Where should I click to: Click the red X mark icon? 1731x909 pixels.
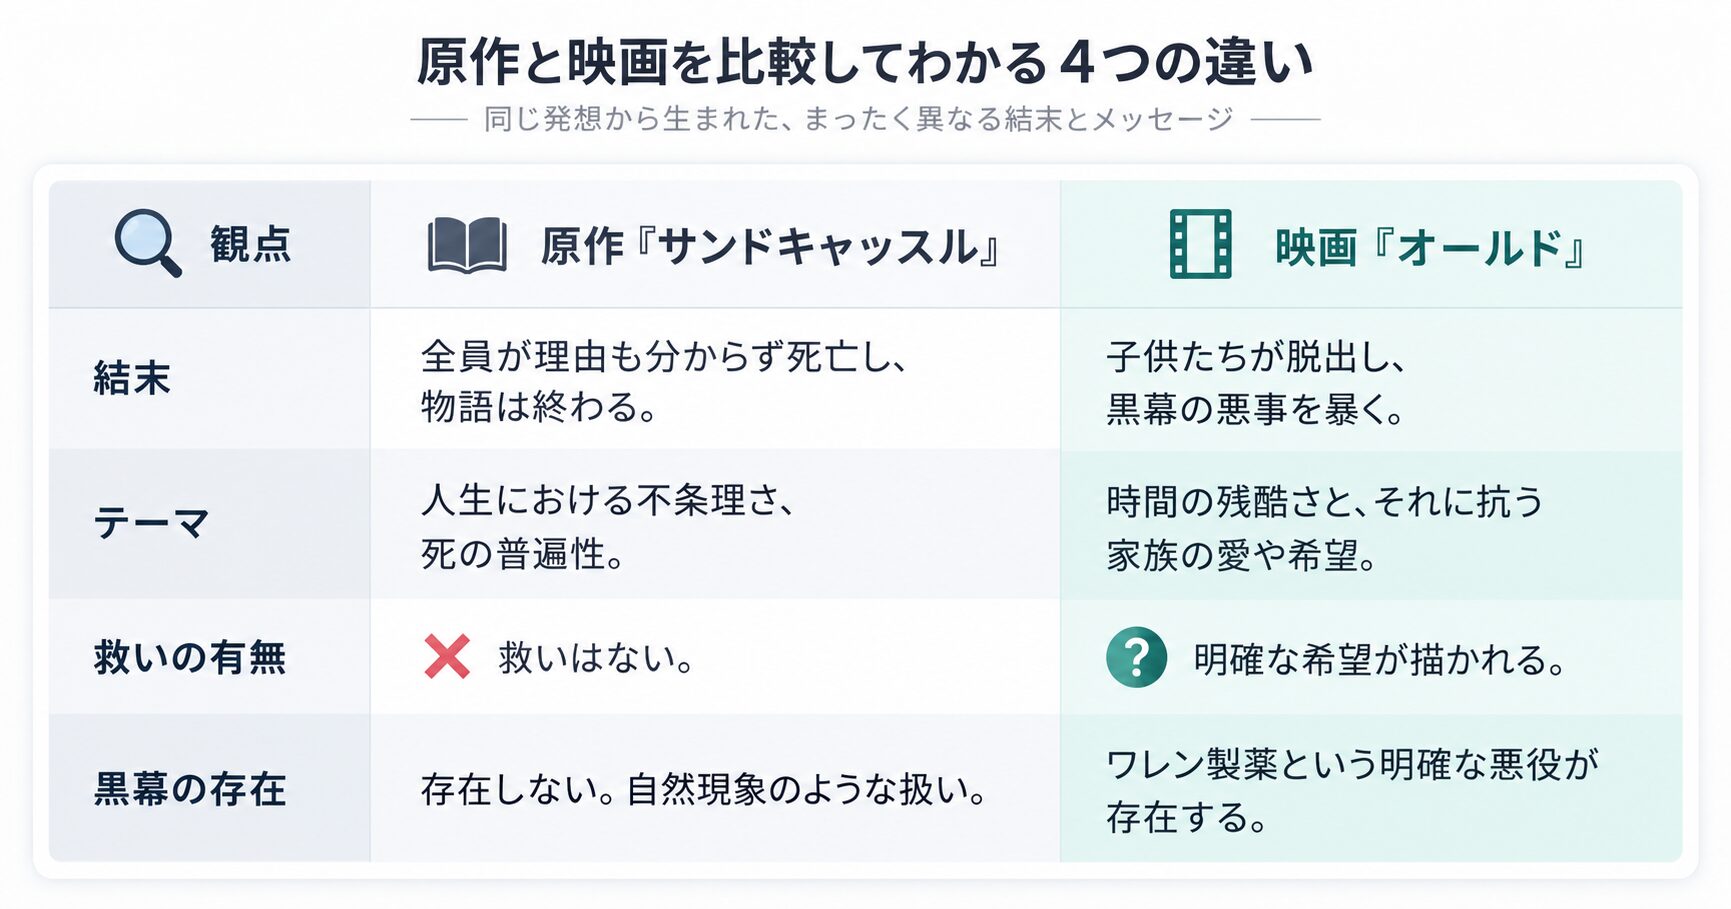[x=447, y=657]
